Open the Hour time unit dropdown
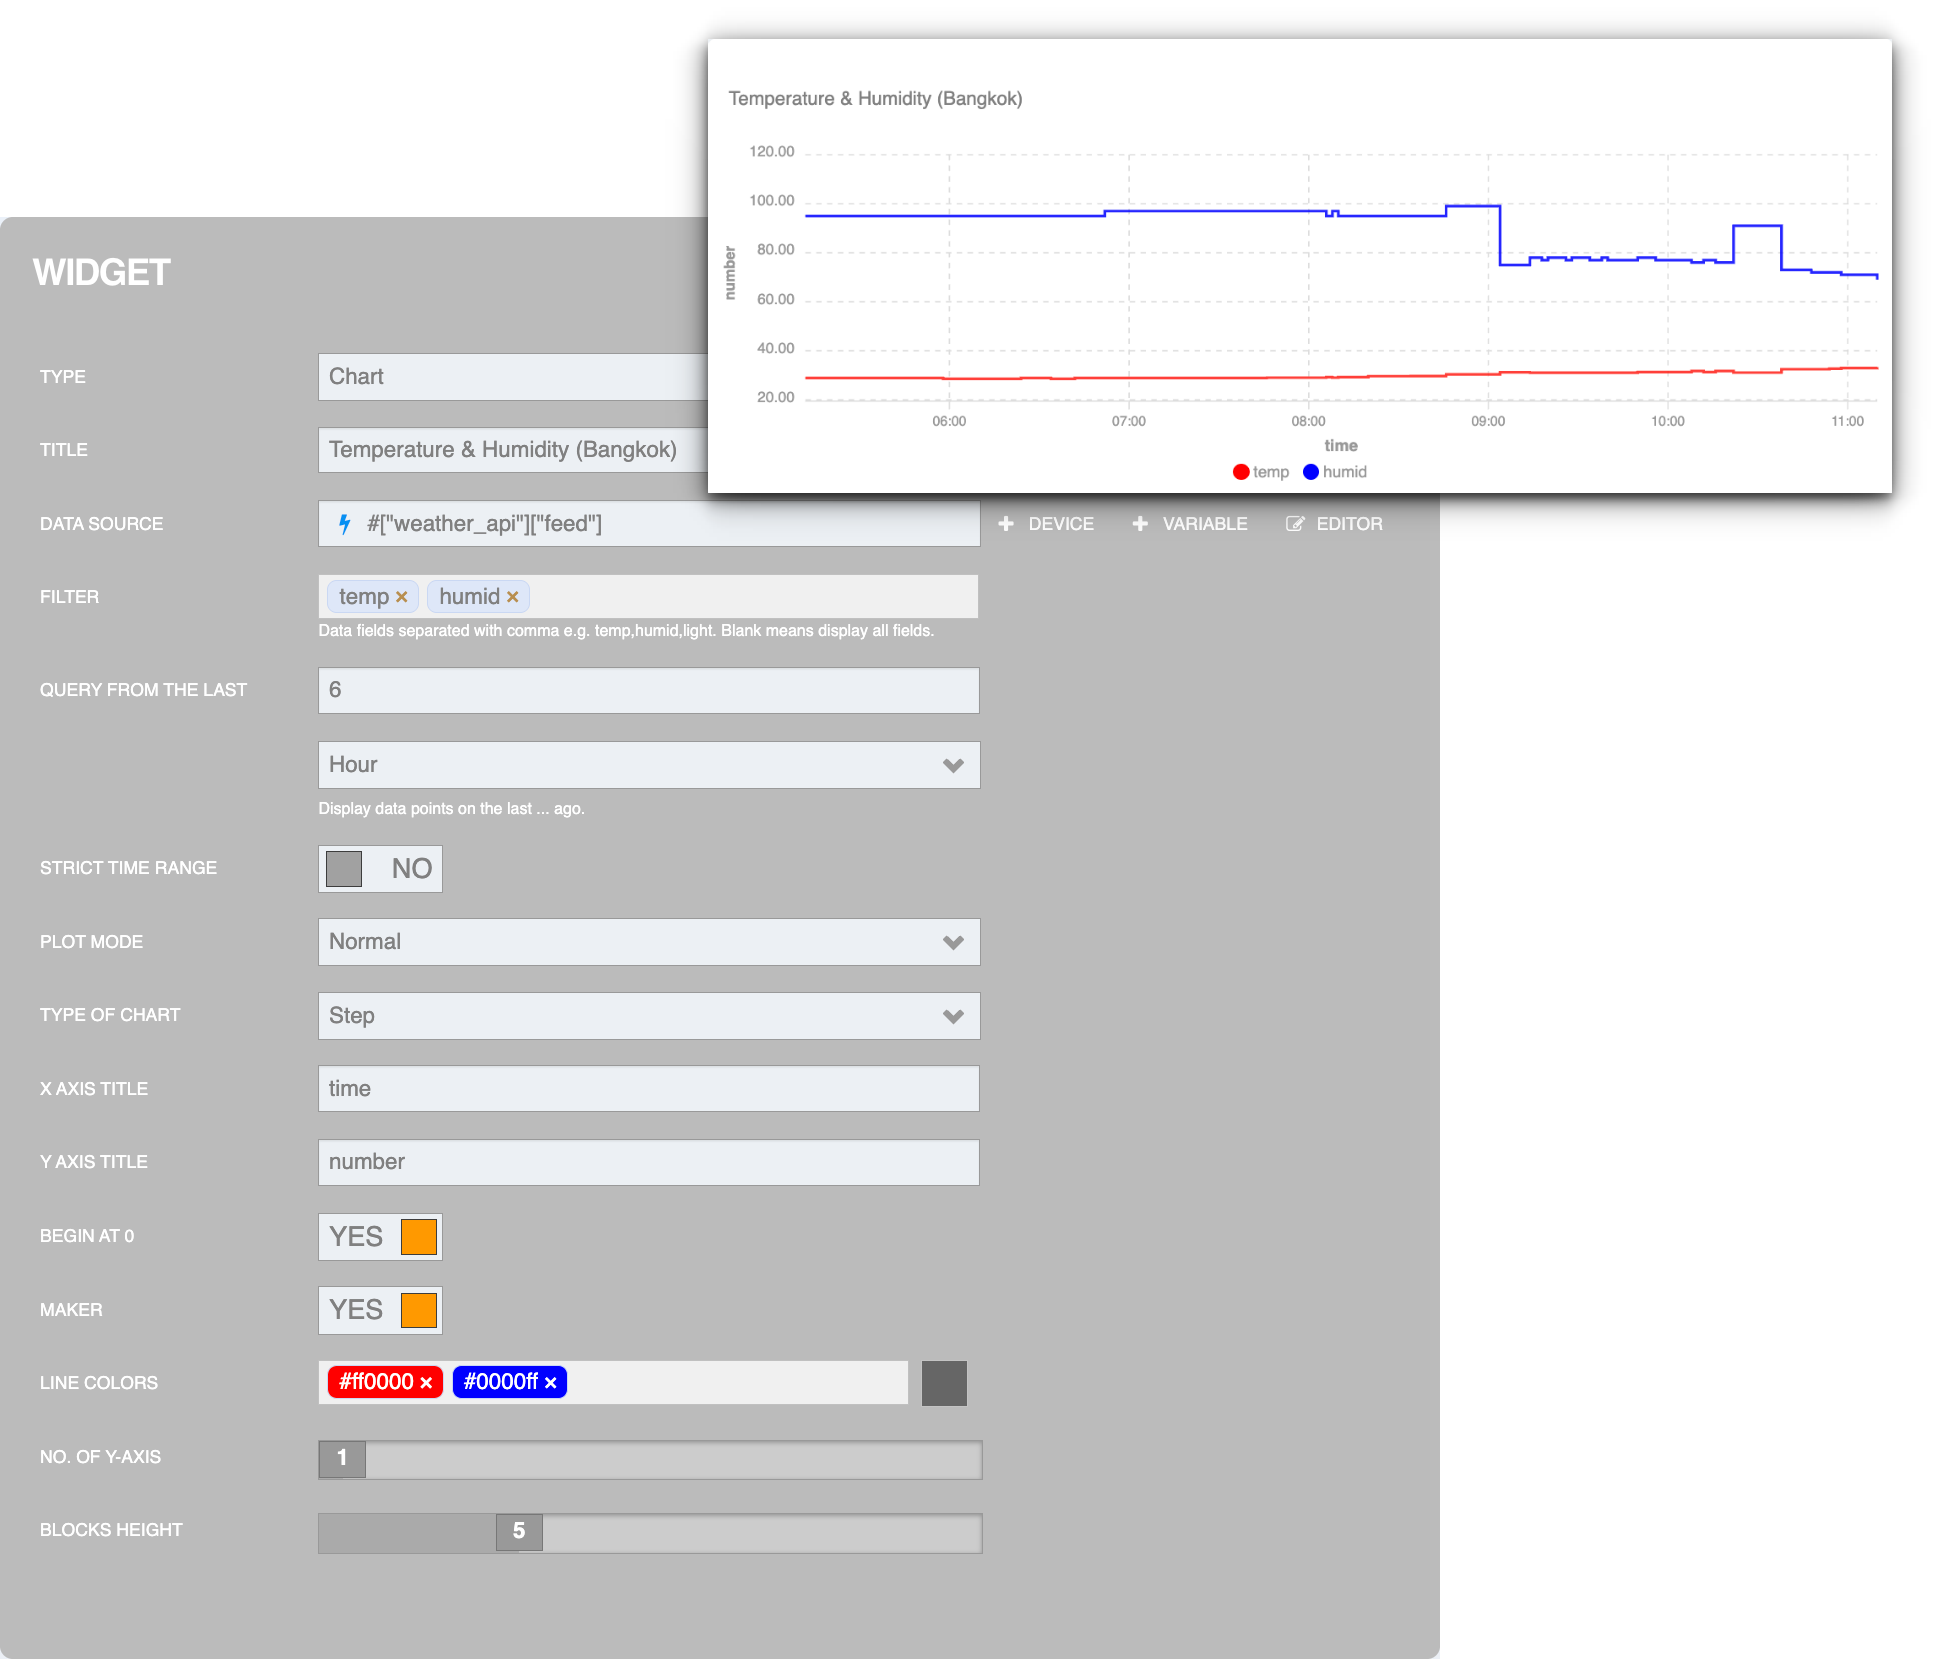Viewport: 1938px width, 1659px height. click(x=649, y=765)
